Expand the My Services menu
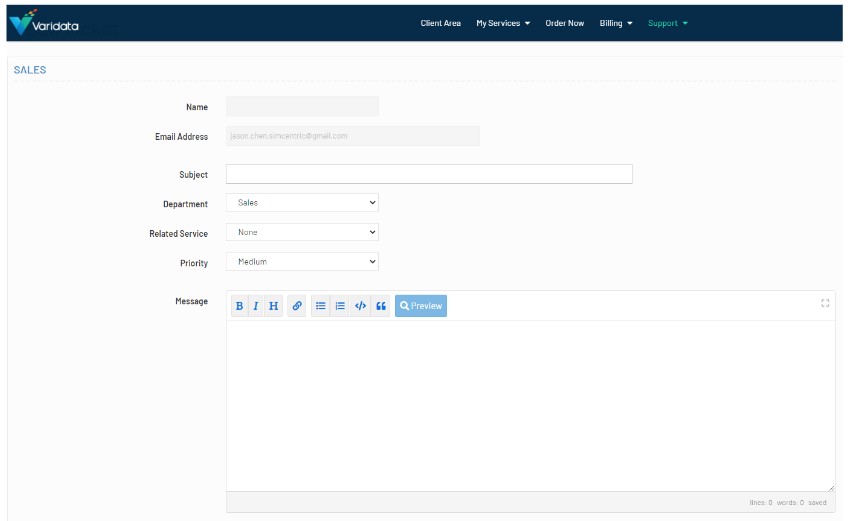Viewport: 848px width, 521px height. coord(503,23)
